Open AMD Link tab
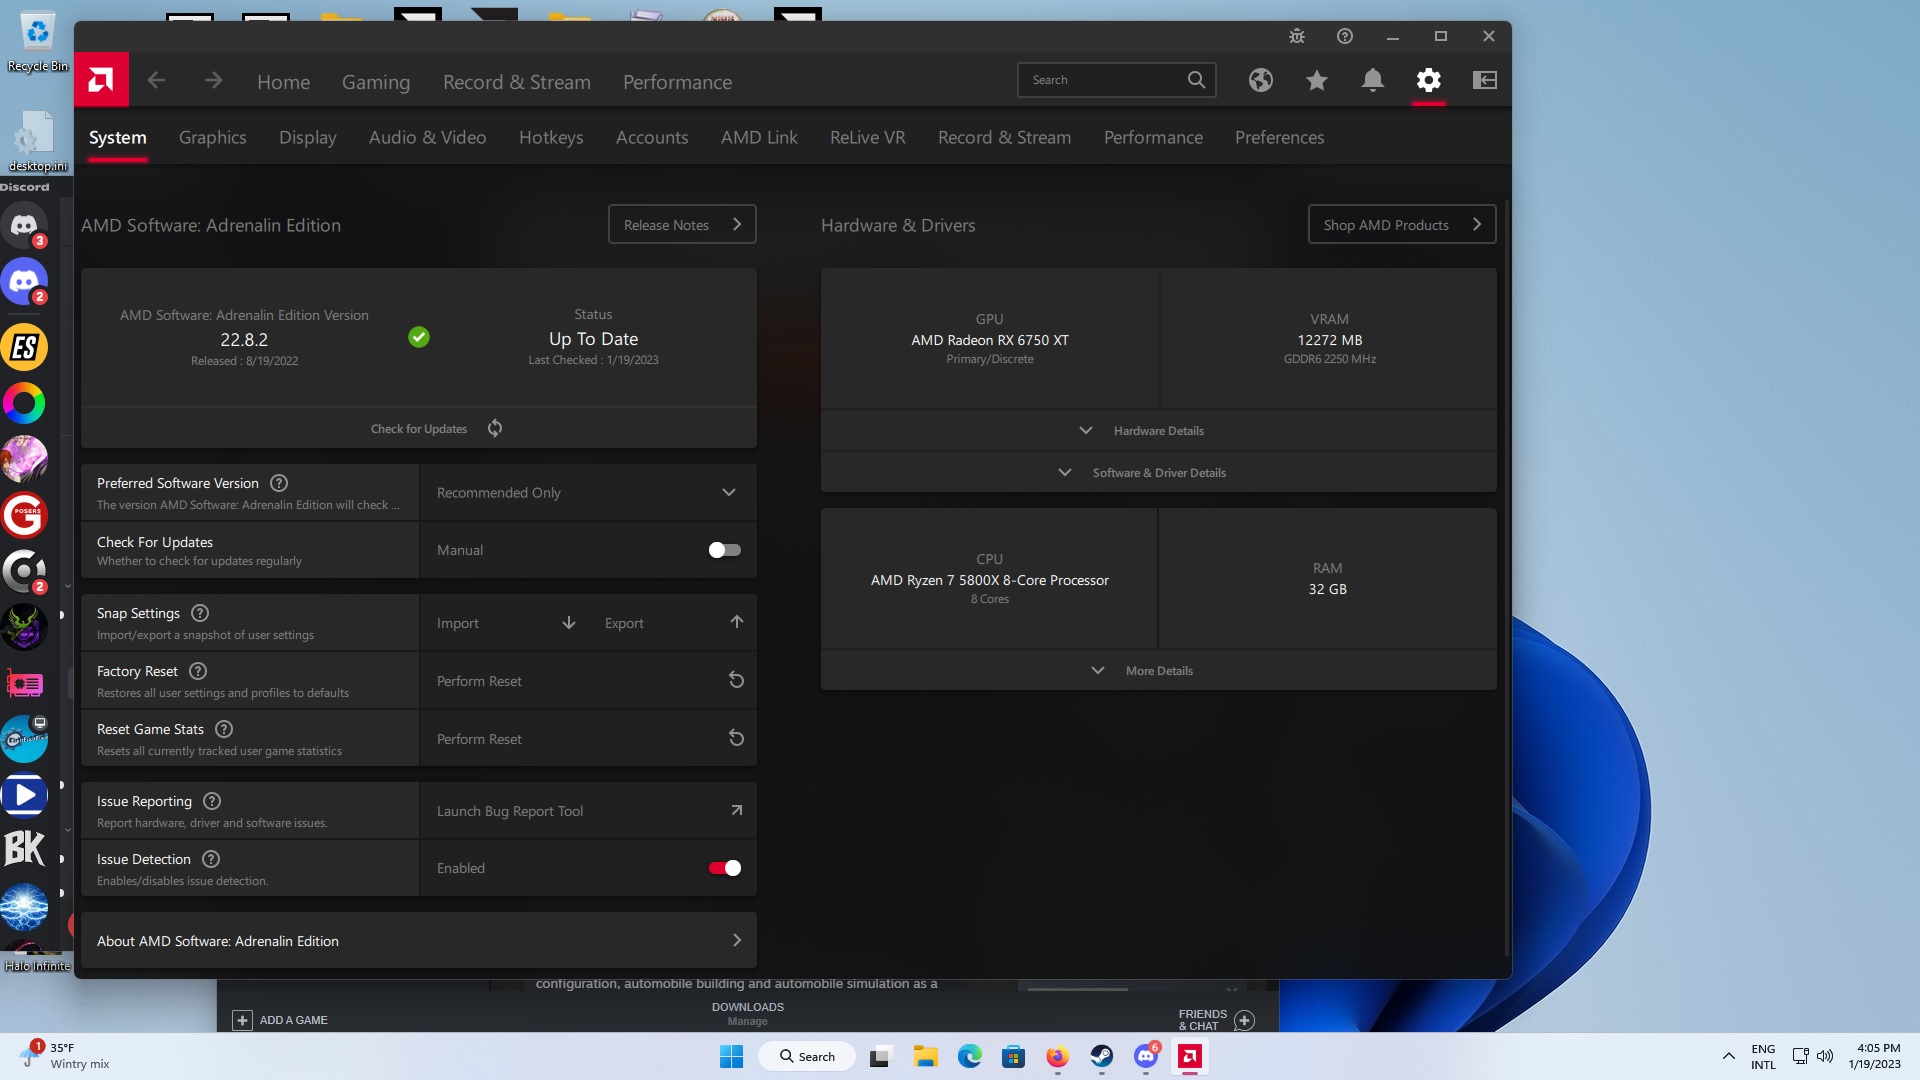 [759, 137]
